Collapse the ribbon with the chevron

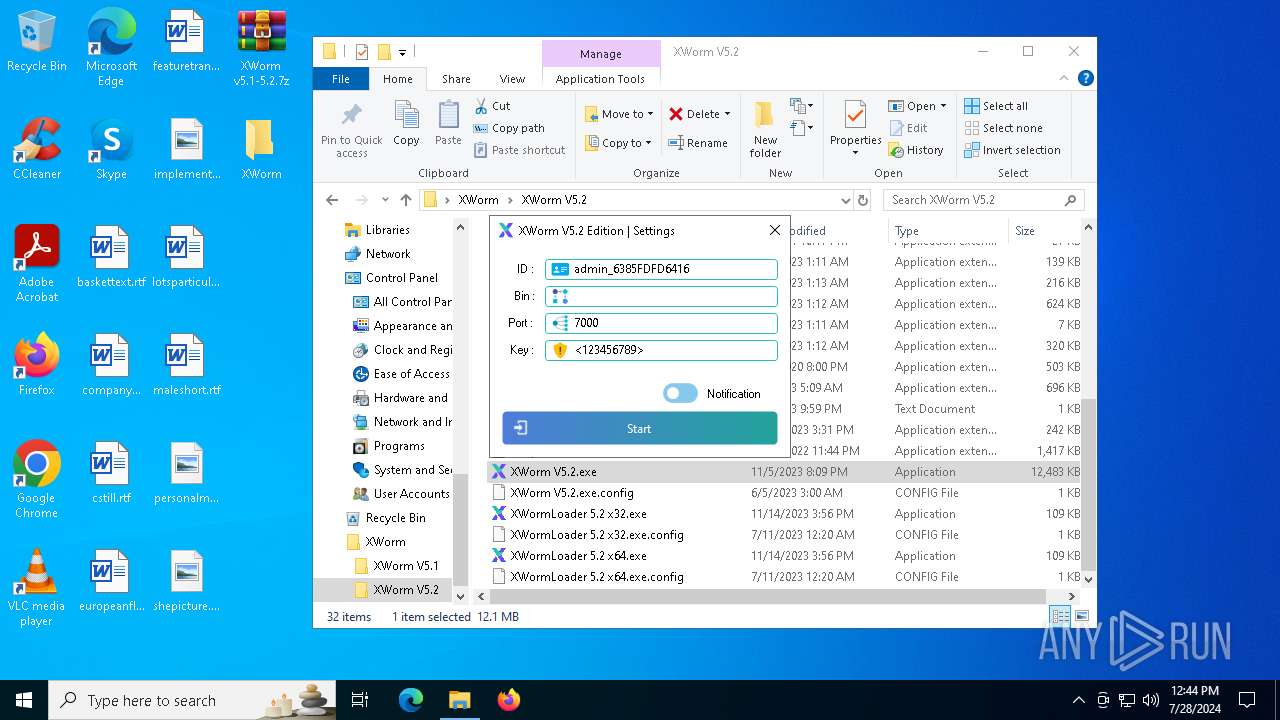click(x=1063, y=78)
